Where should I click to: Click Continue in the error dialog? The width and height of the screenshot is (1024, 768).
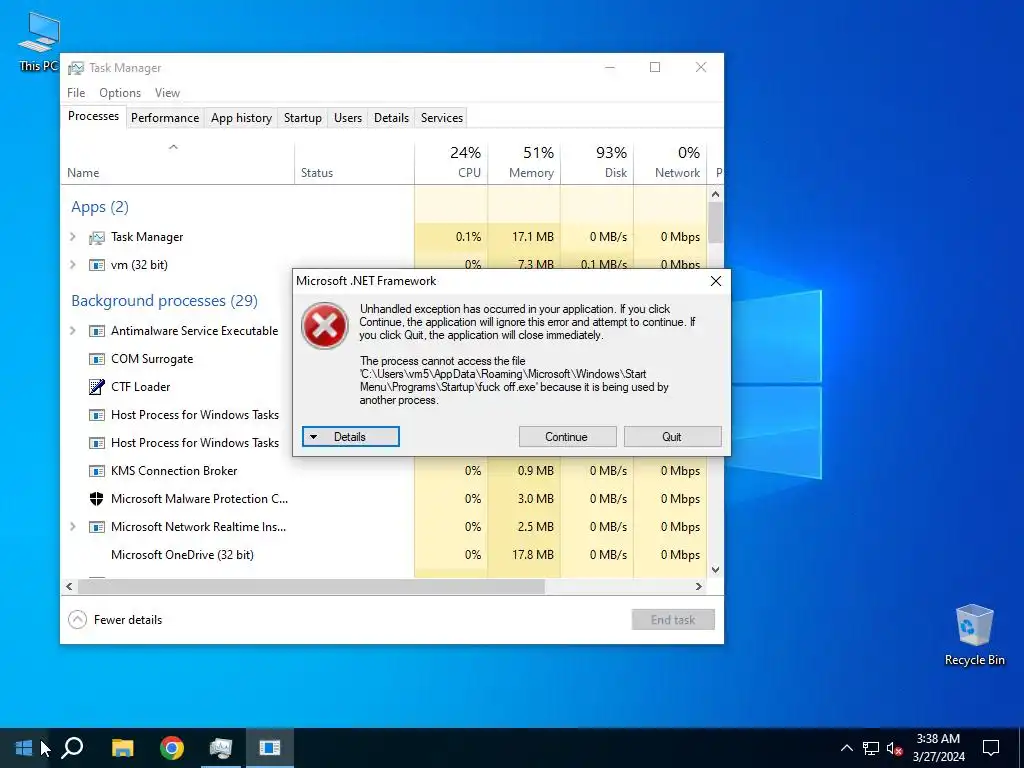567,437
